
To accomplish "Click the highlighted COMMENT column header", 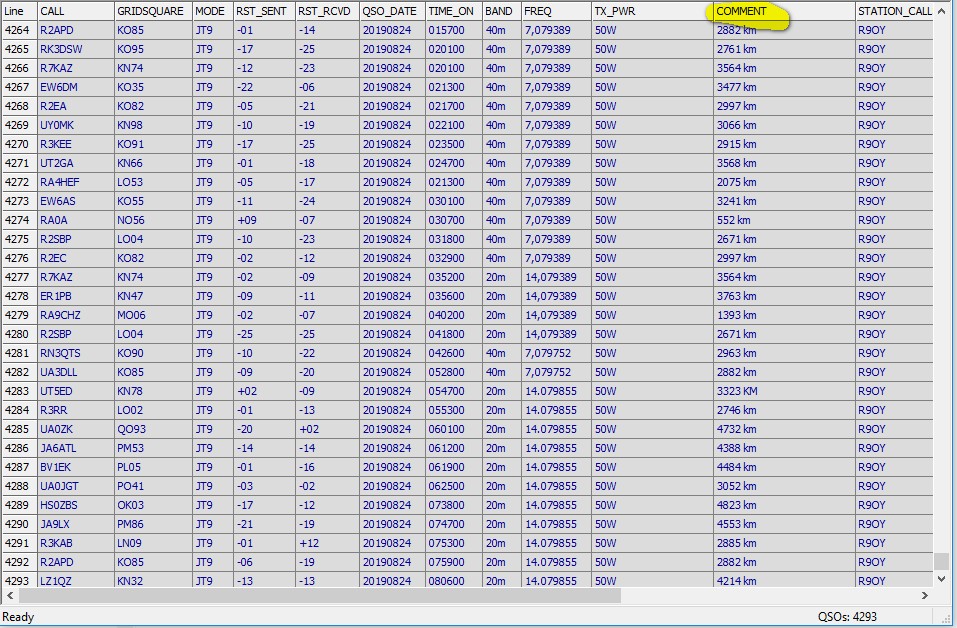I will (742, 12).
